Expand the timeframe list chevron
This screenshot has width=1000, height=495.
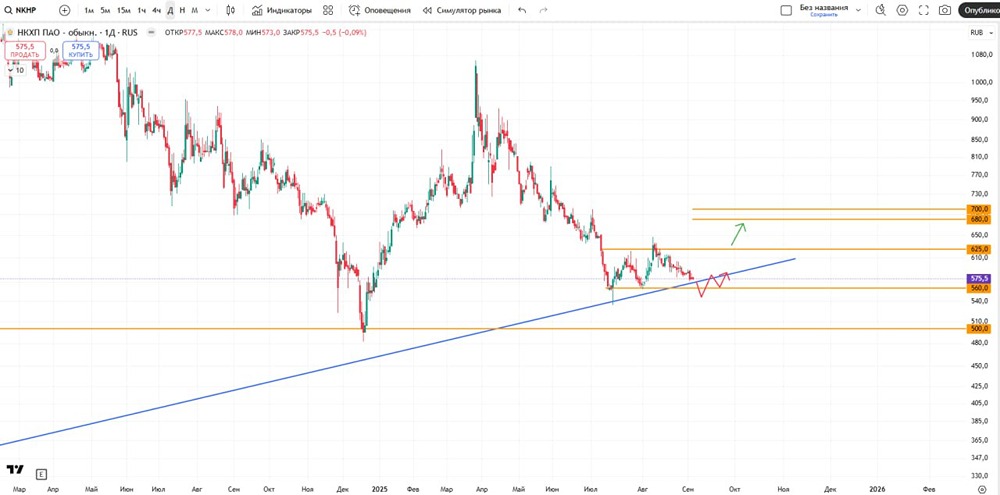coord(208,10)
